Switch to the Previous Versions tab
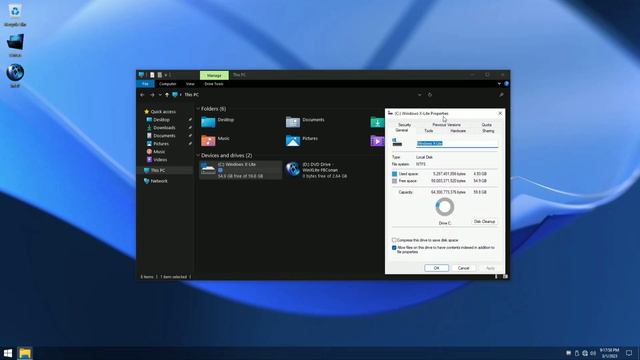Image resolution: width=640 pixels, height=360 pixels. tap(446, 125)
